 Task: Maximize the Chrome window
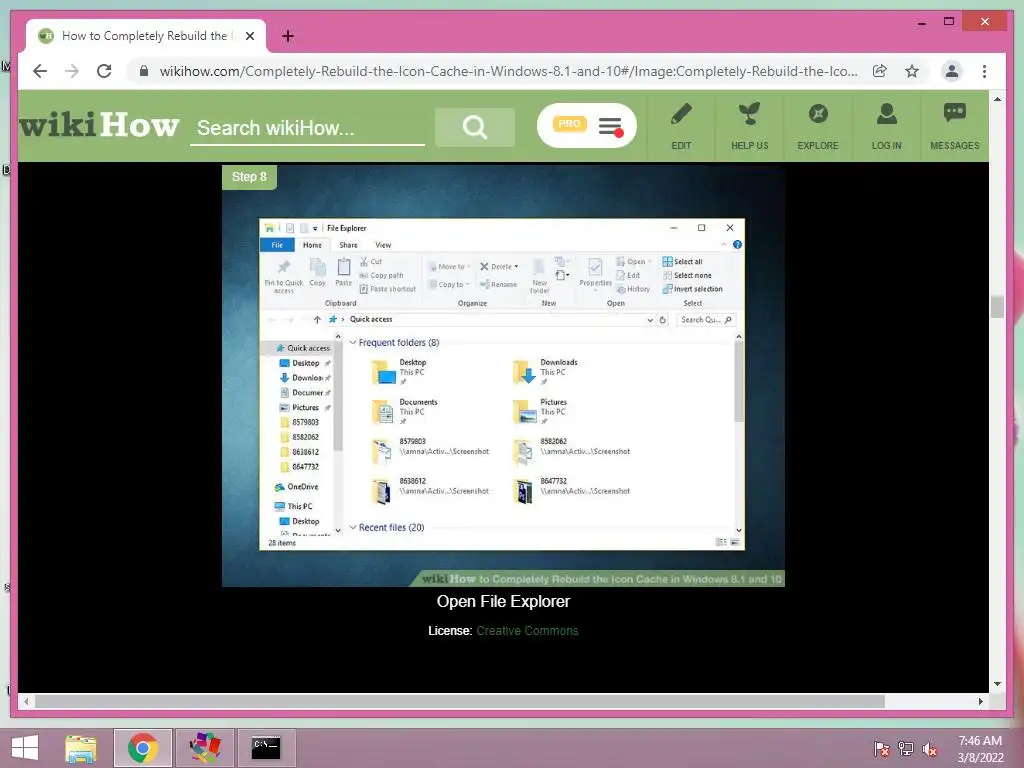(949, 22)
